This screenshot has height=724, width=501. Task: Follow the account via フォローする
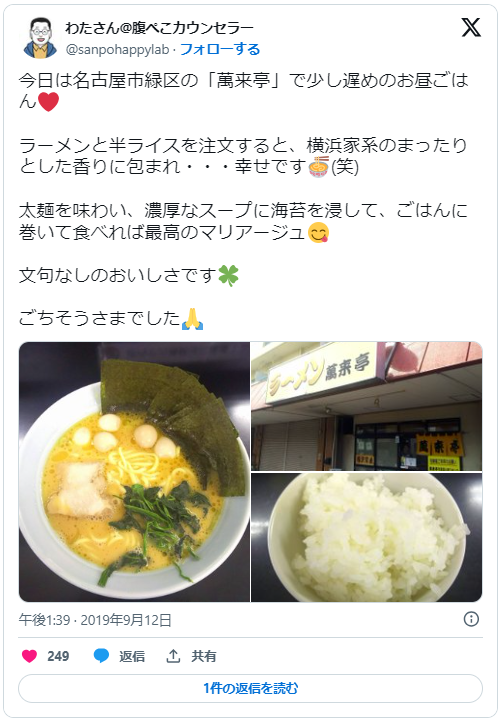point(220,49)
